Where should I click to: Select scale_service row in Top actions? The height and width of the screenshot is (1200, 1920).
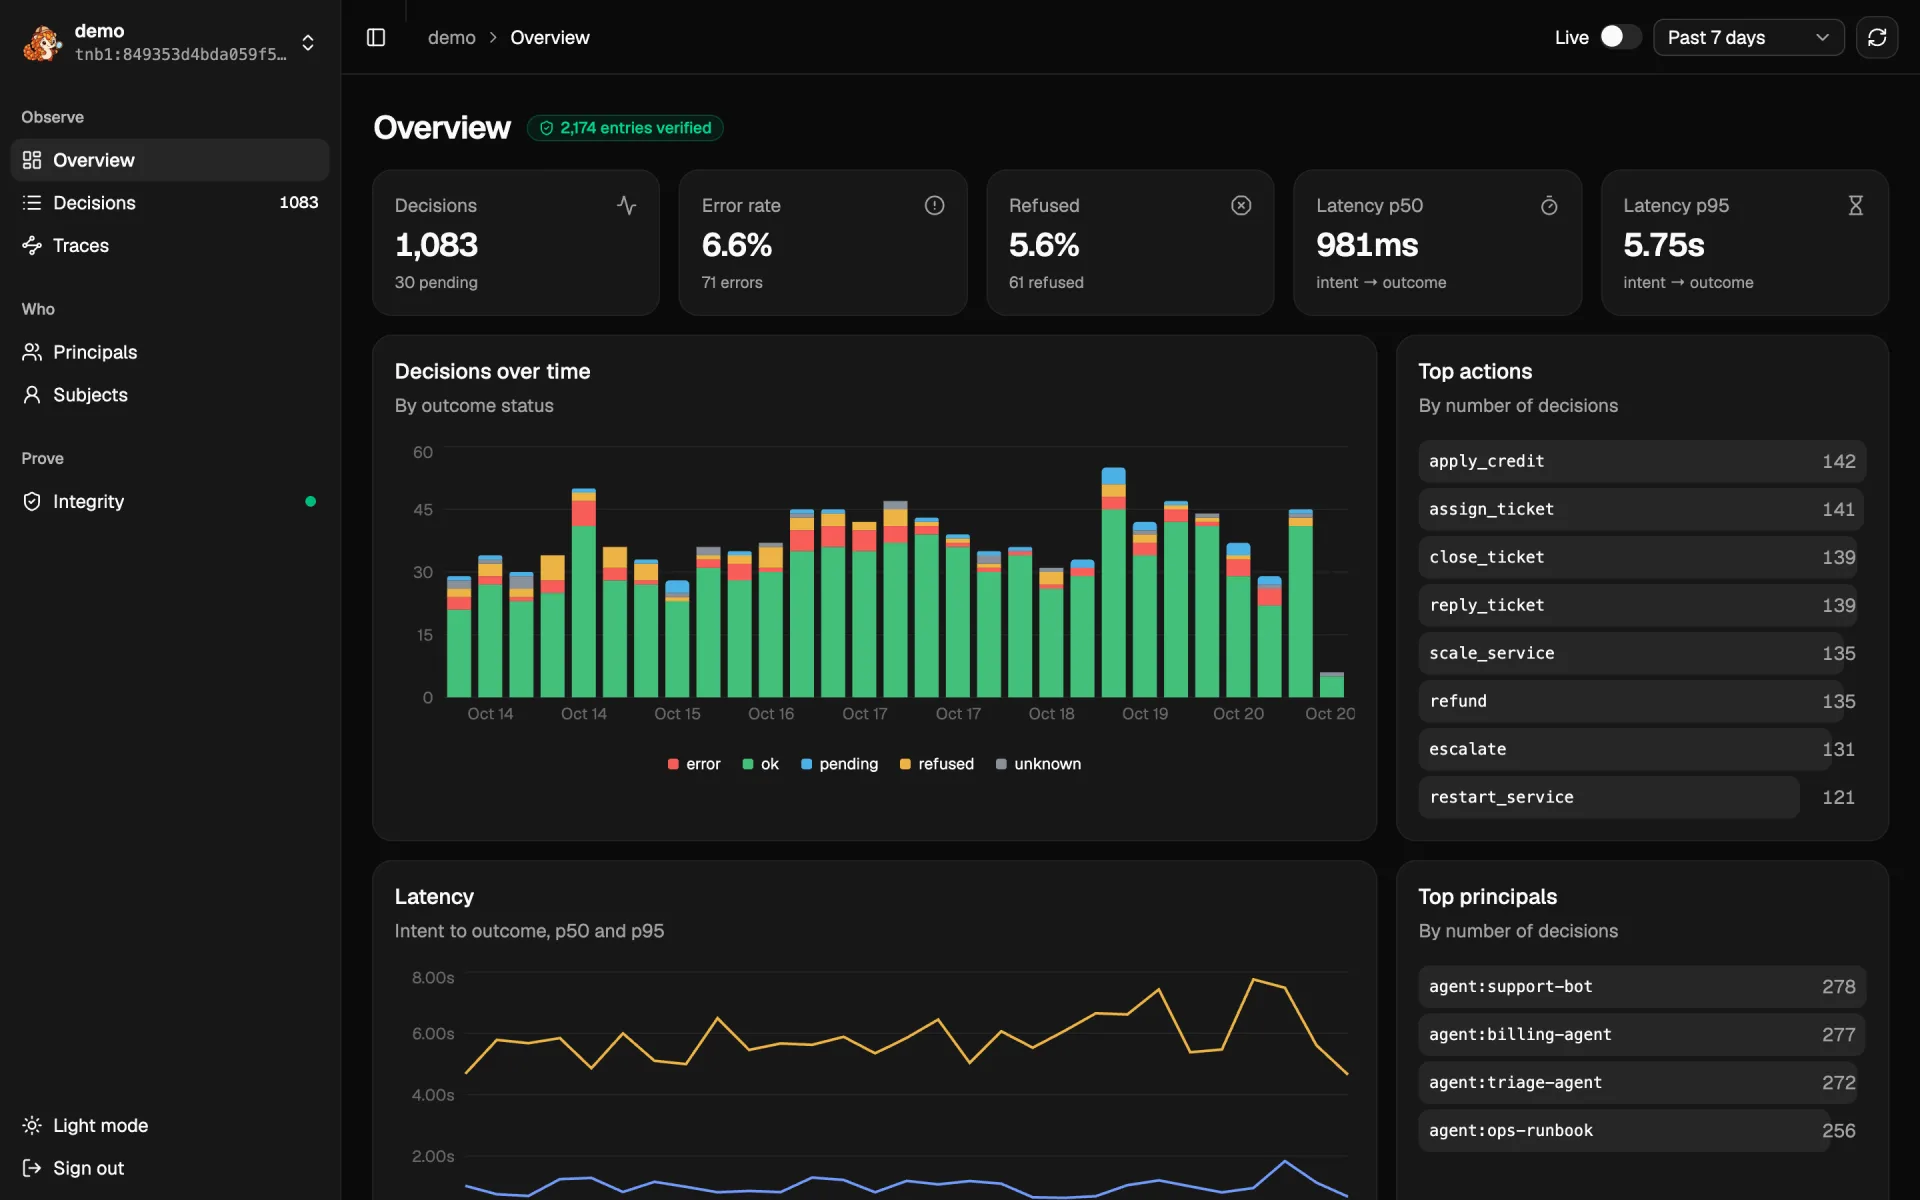click(x=1642, y=653)
